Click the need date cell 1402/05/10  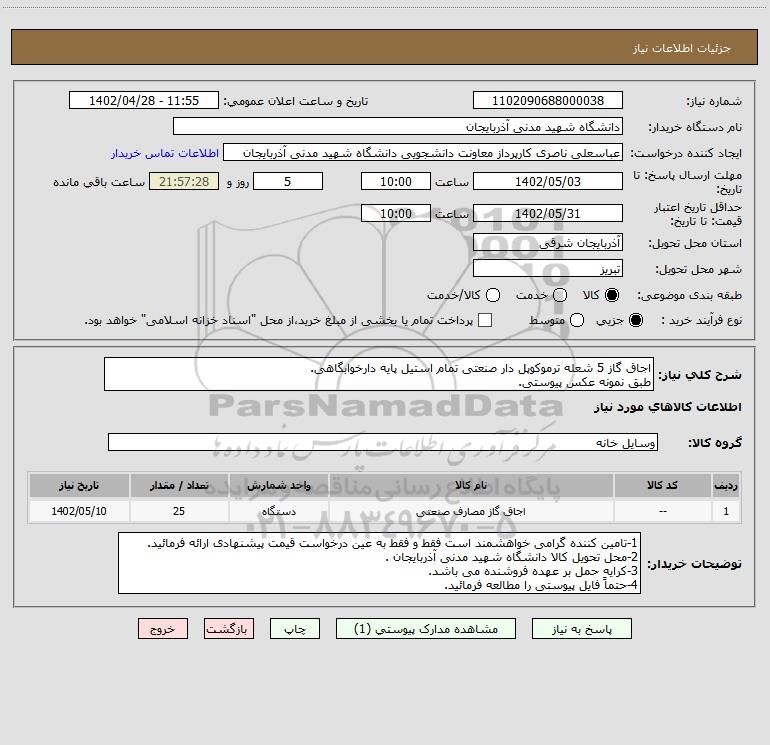[79, 511]
